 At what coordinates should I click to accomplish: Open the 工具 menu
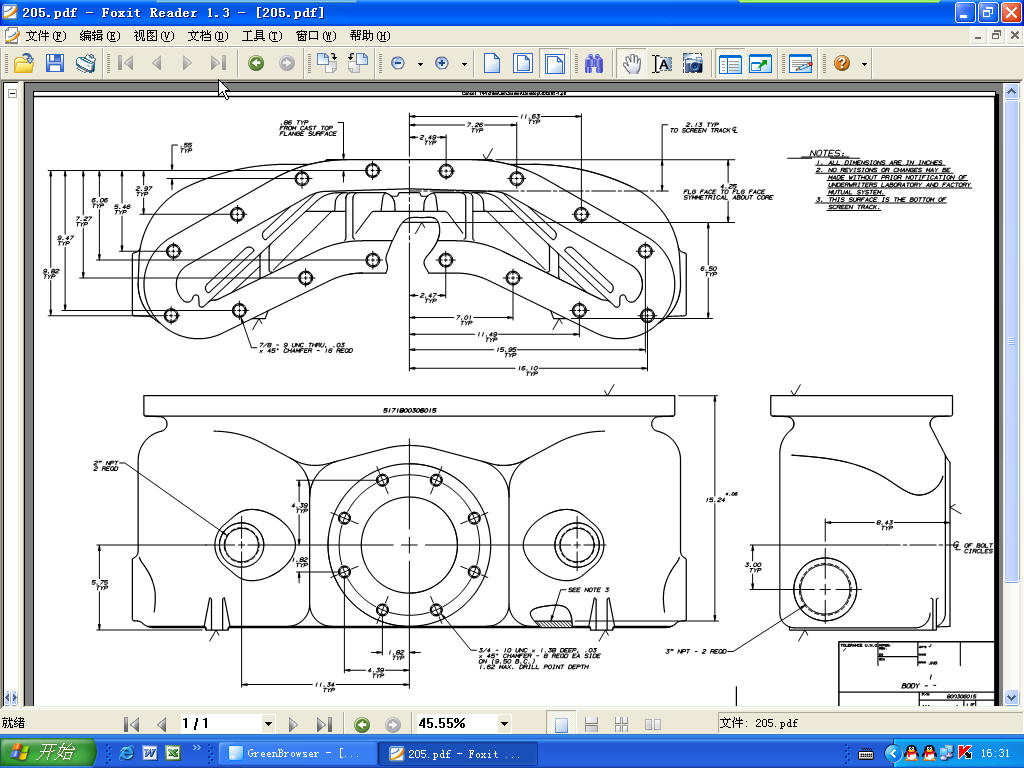click(x=262, y=36)
